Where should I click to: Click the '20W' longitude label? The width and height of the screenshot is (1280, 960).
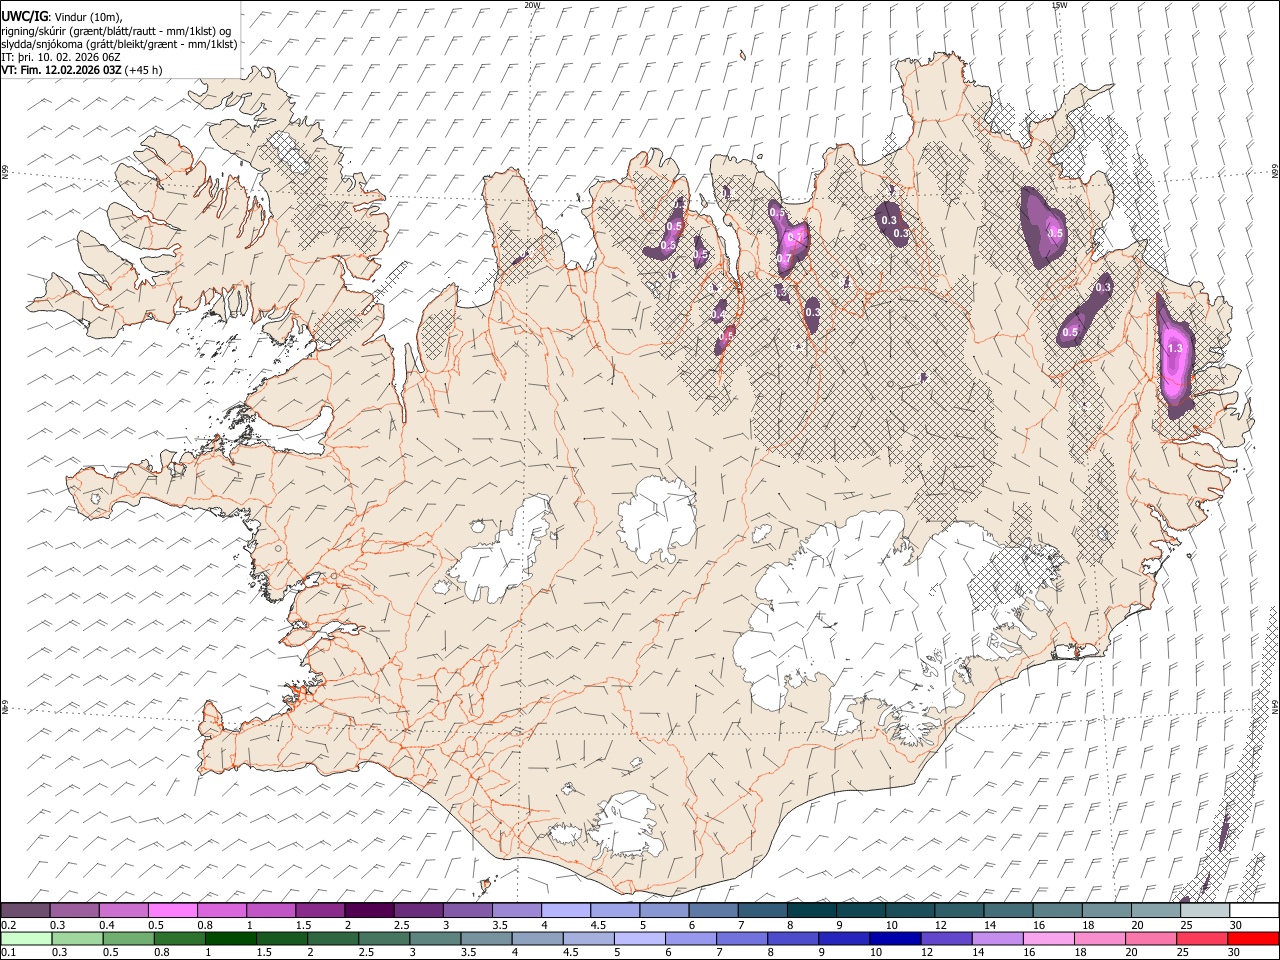[x=532, y=5]
